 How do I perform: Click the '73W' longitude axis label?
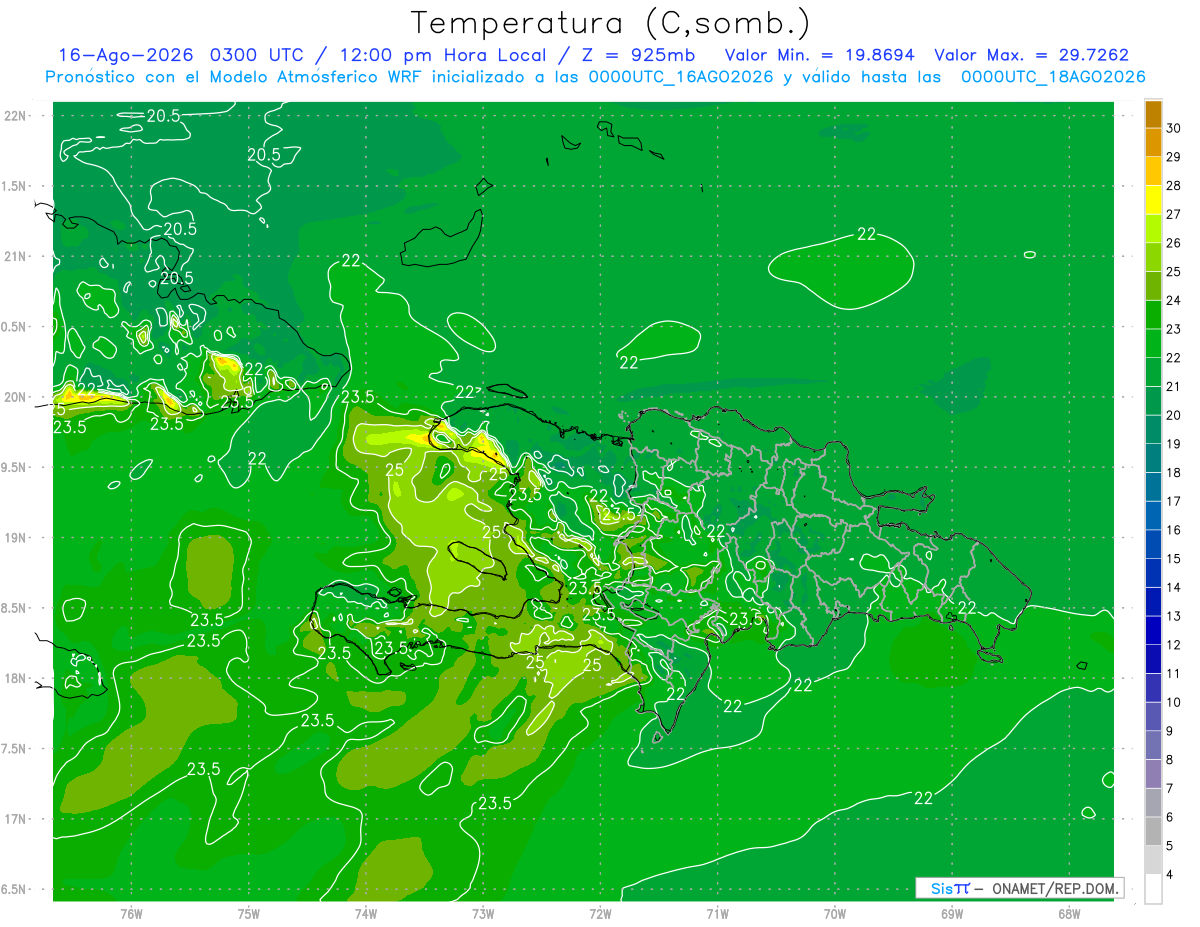click(x=483, y=914)
